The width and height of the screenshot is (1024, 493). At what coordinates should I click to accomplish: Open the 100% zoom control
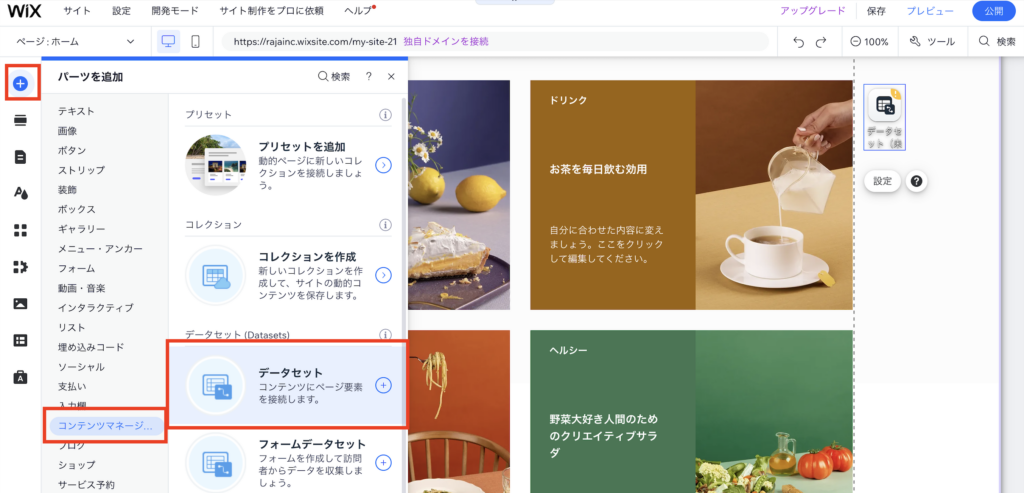pyautogui.click(x=869, y=42)
